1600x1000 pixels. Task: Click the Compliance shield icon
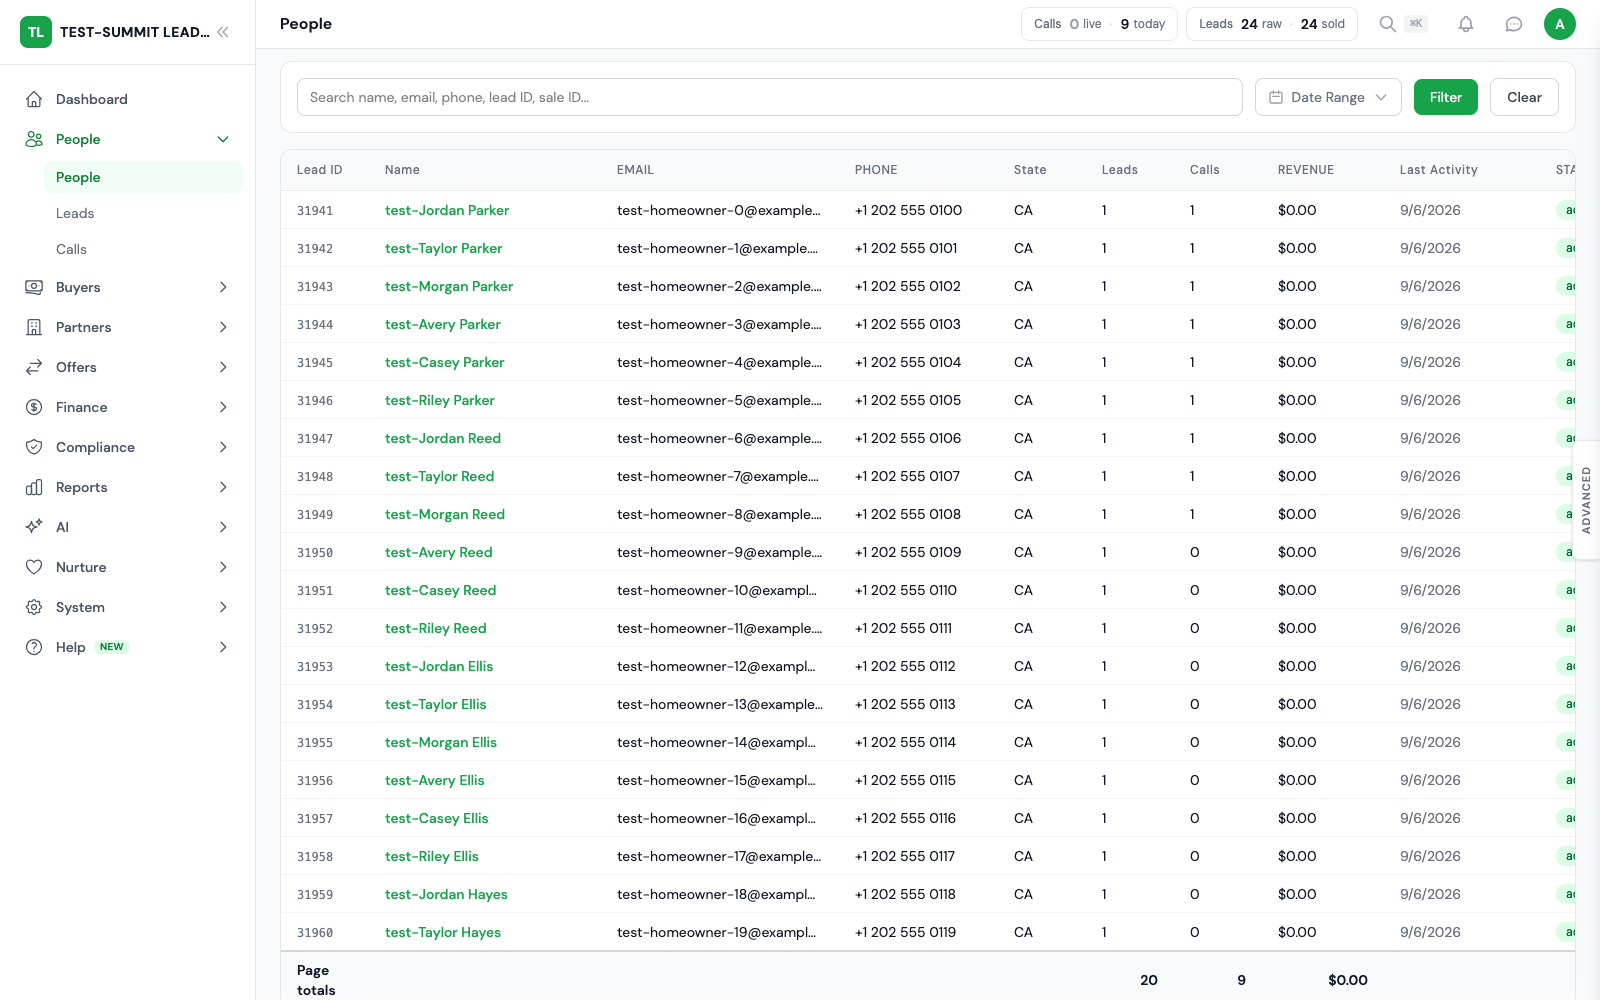(x=34, y=447)
